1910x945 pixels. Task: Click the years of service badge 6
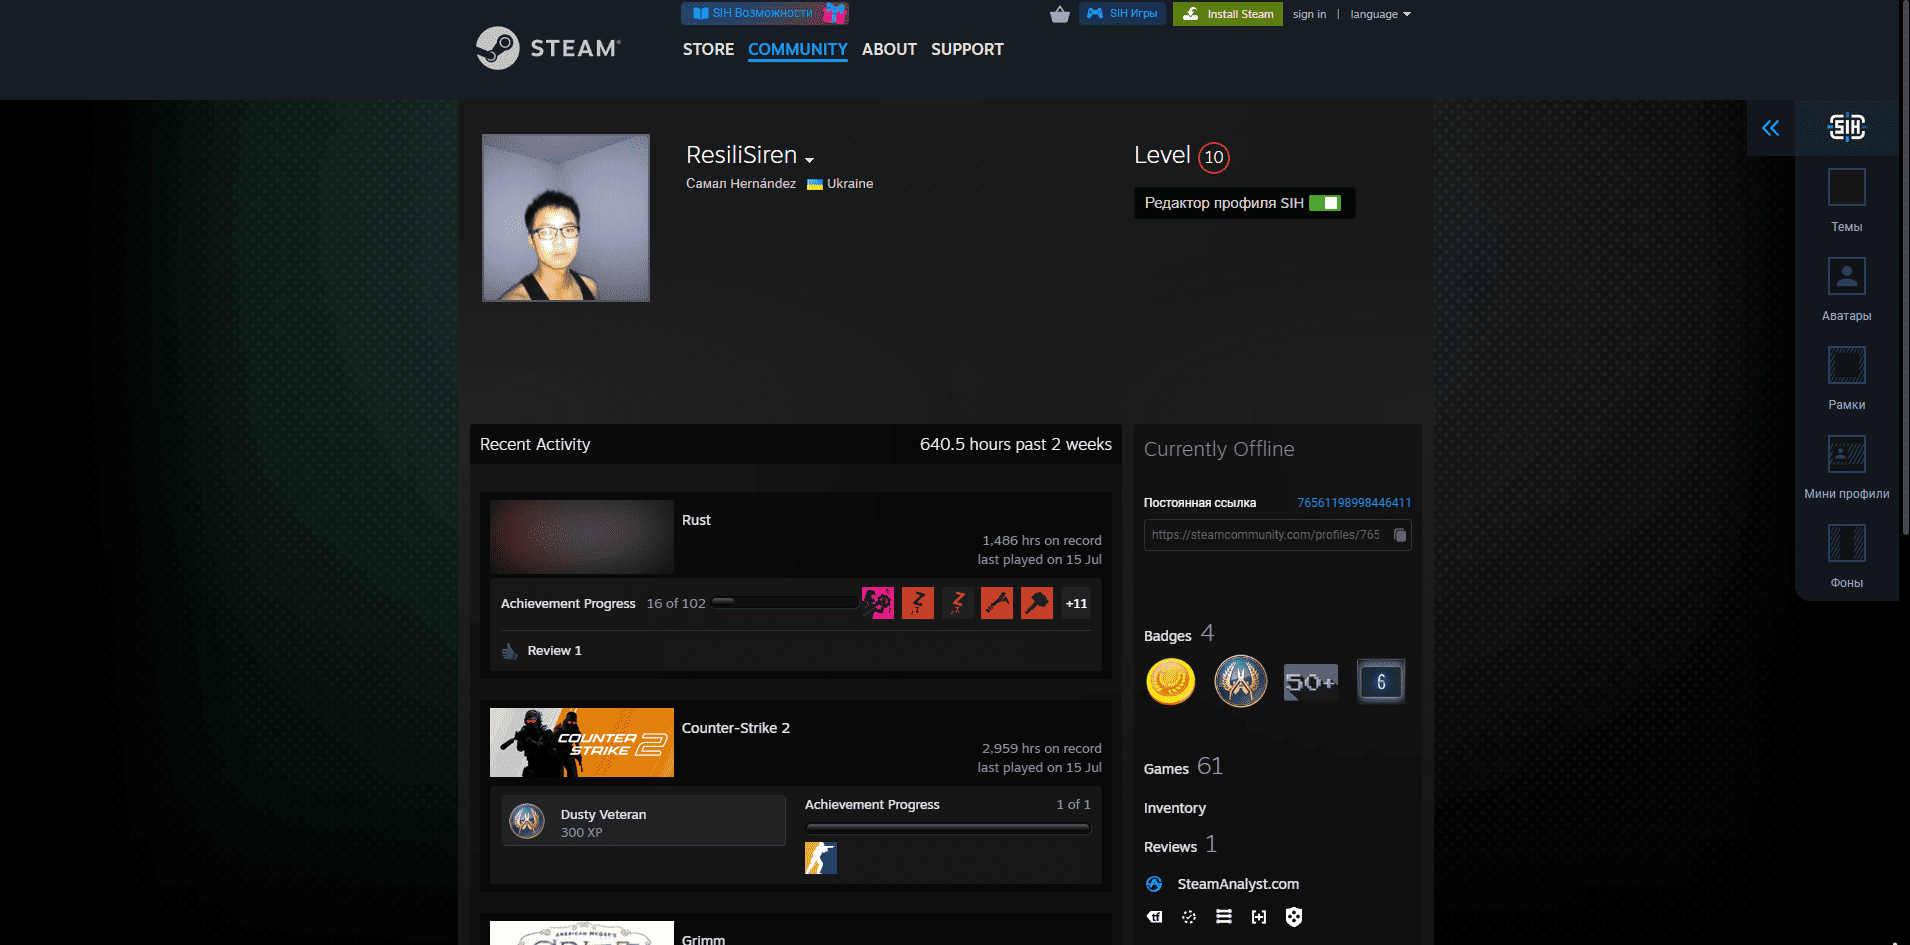click(1381, 682)
